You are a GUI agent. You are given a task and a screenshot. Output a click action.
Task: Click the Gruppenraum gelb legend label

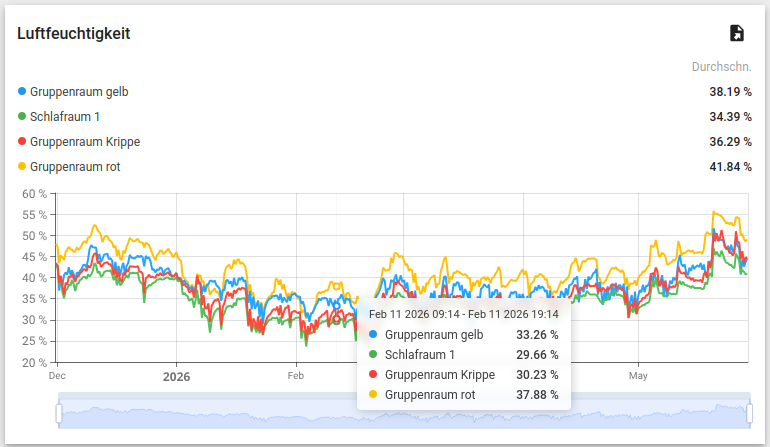pyautogui.click(x=79, y=92)
